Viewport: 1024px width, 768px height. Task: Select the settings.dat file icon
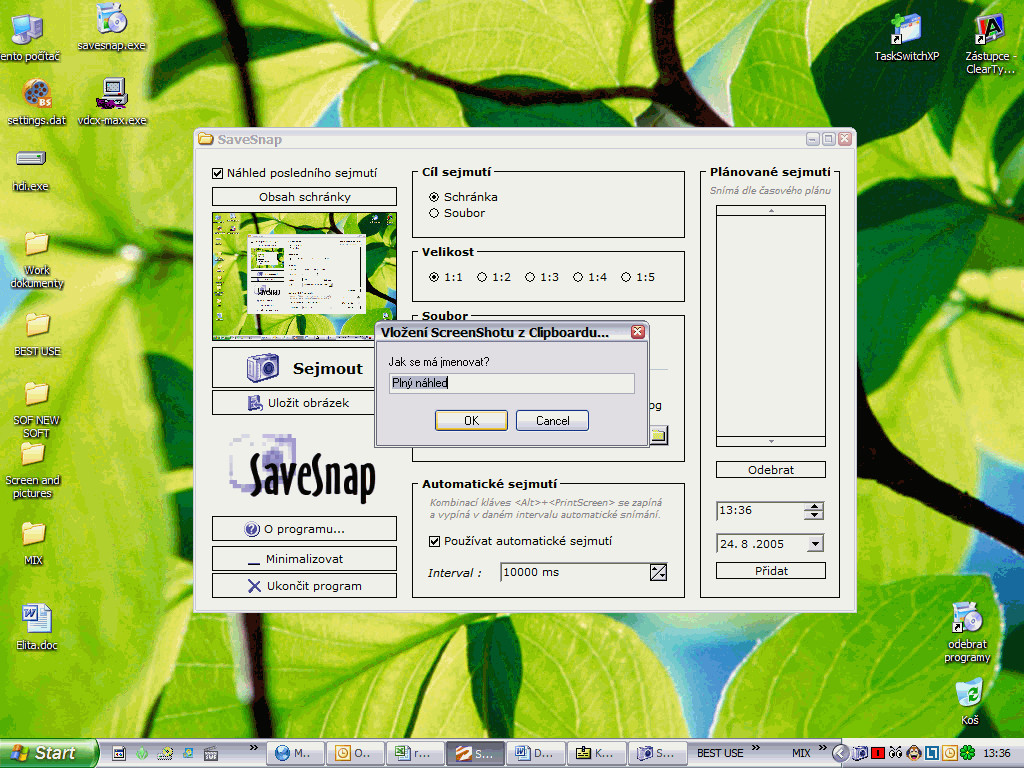point(37,103)
